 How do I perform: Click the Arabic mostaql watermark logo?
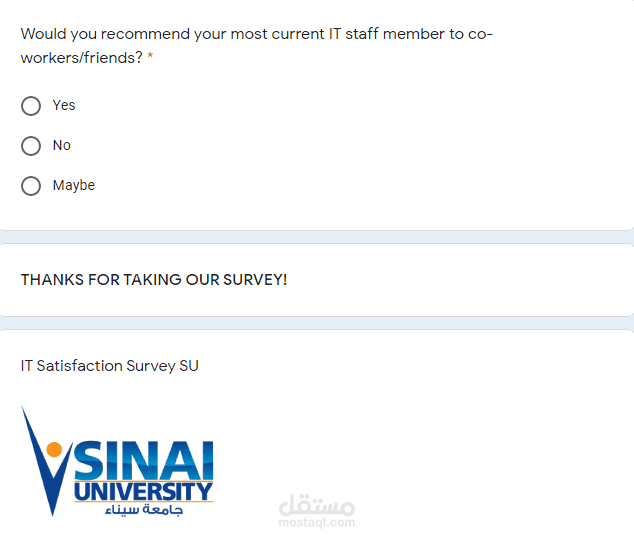(316, 503)
